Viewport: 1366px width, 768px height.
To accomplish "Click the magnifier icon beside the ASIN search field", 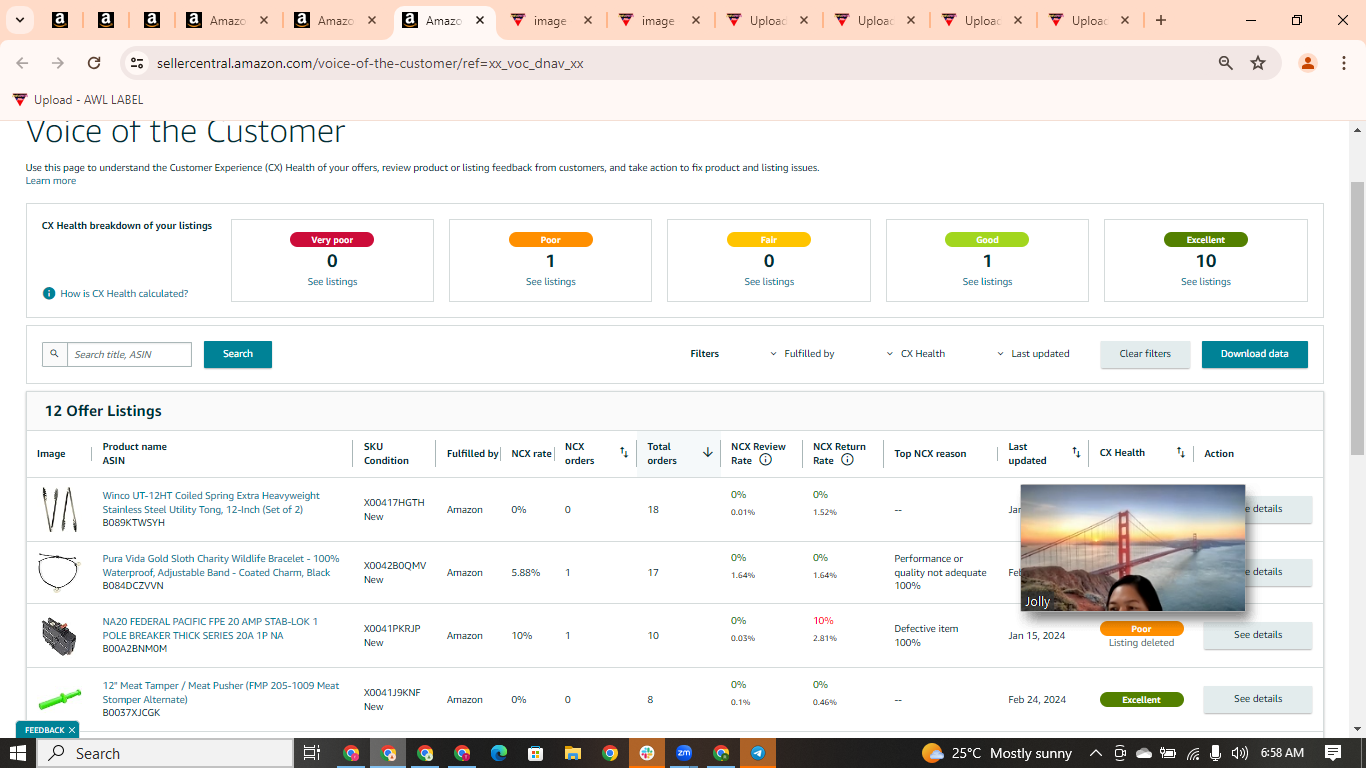I will tap(55, 354).
